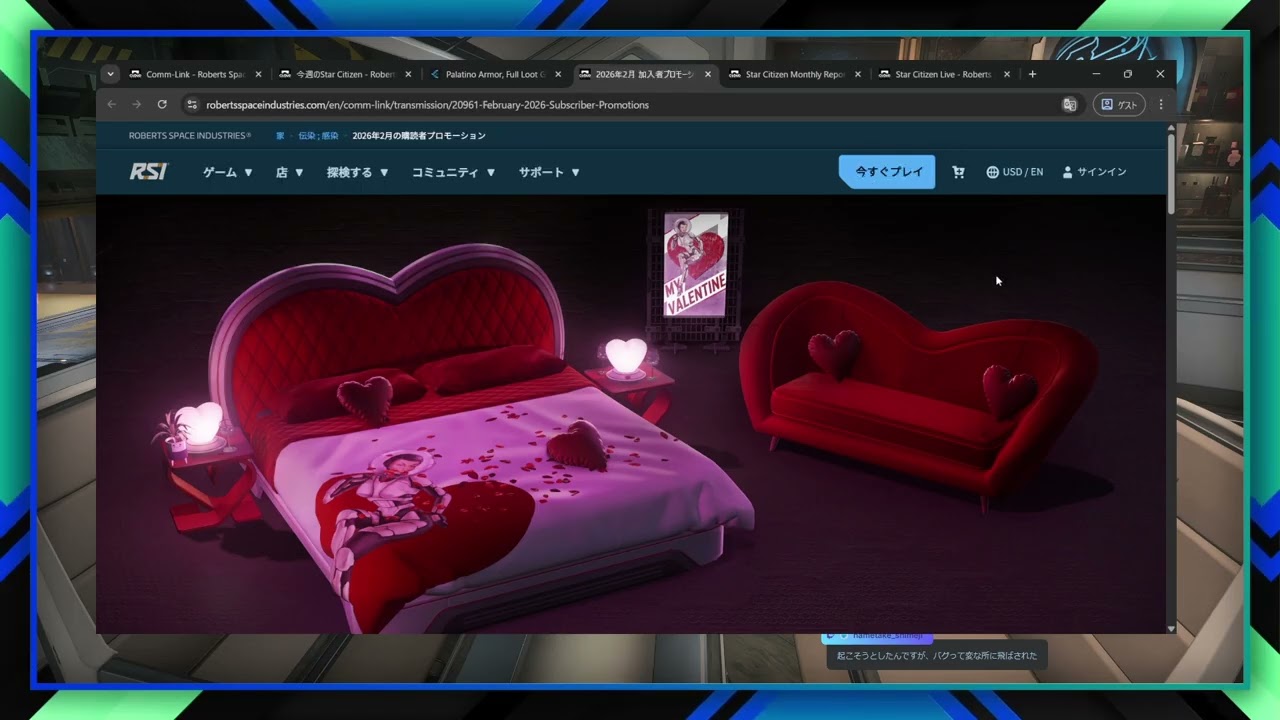
Task: Expand the 探検する menu
Action: pyautogui.click(x=358, y=172)
